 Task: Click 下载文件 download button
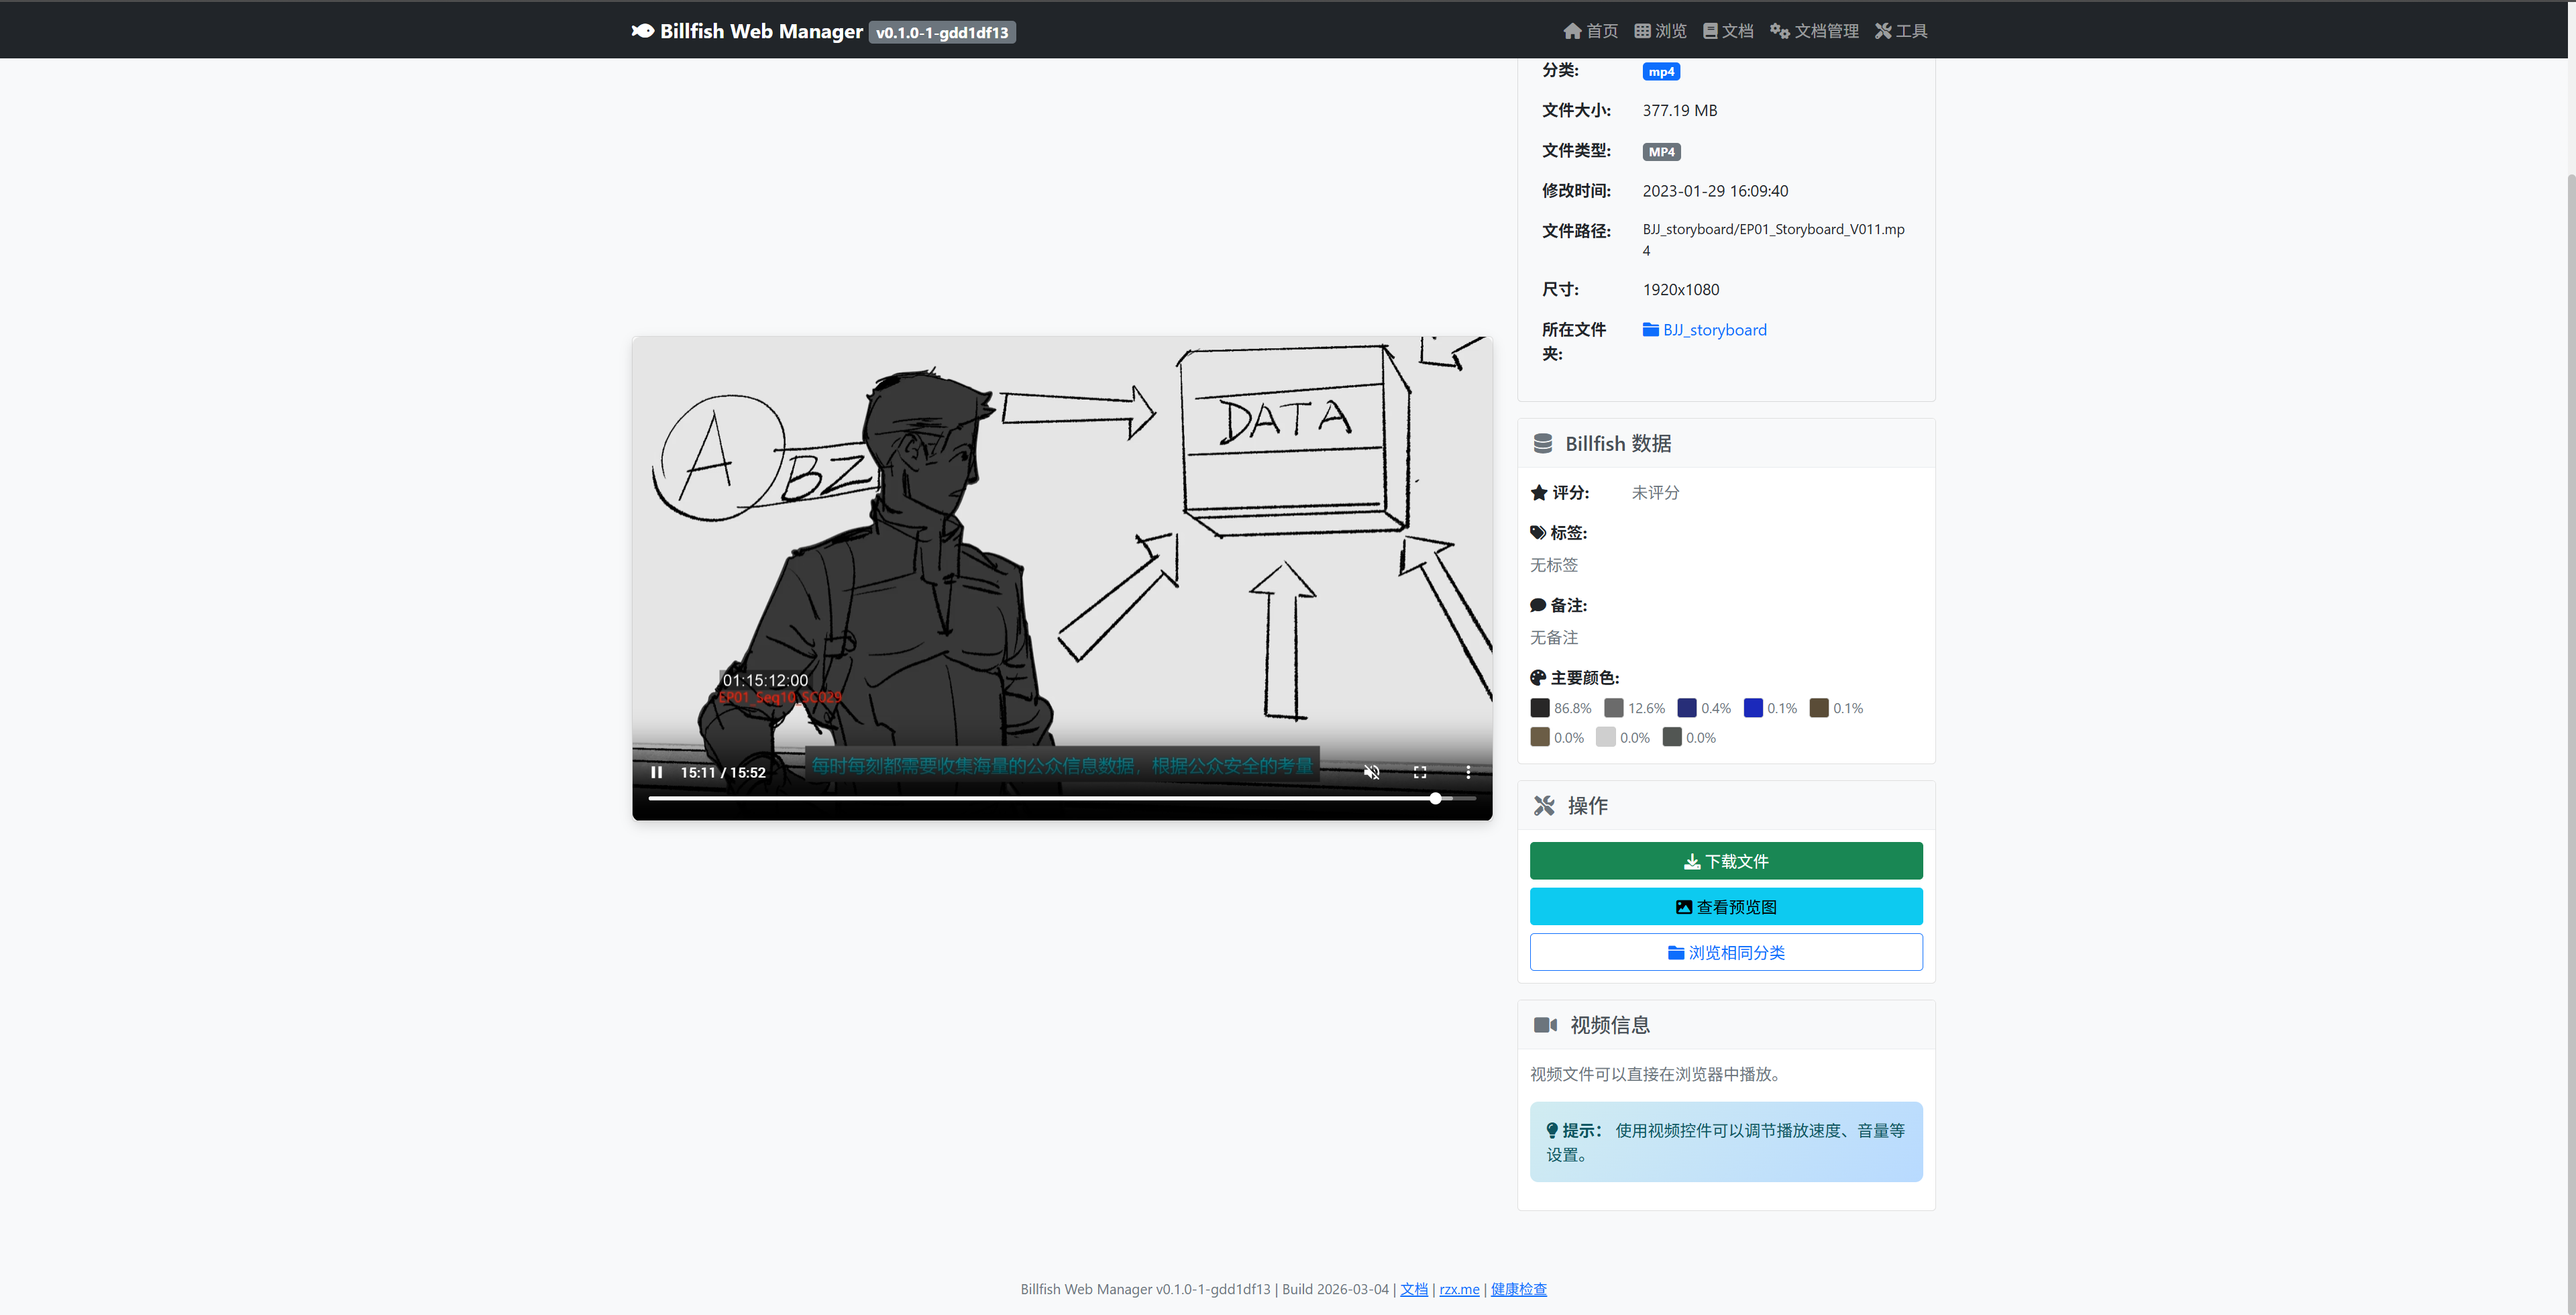(1725, 861)
